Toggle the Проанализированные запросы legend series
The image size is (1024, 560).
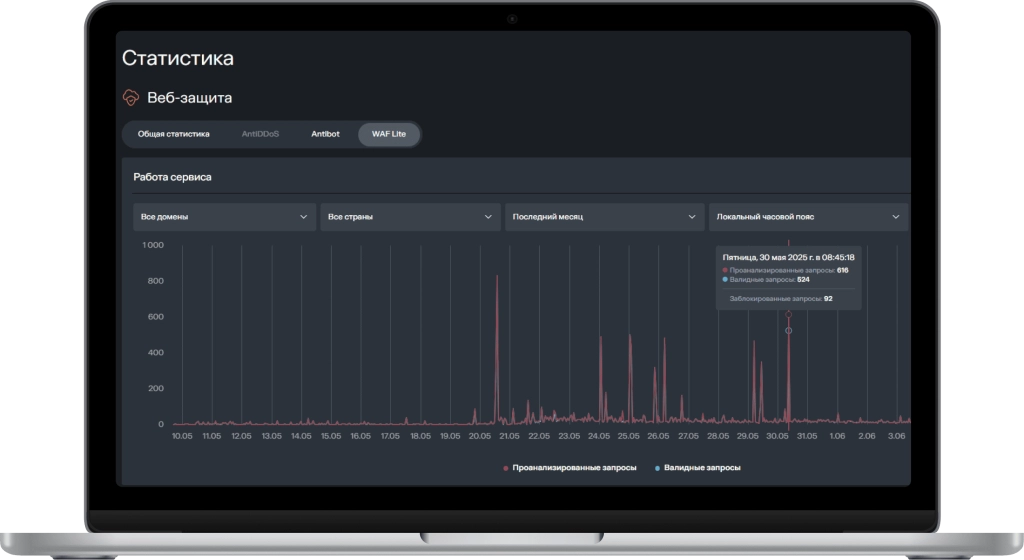coord(569,467)
